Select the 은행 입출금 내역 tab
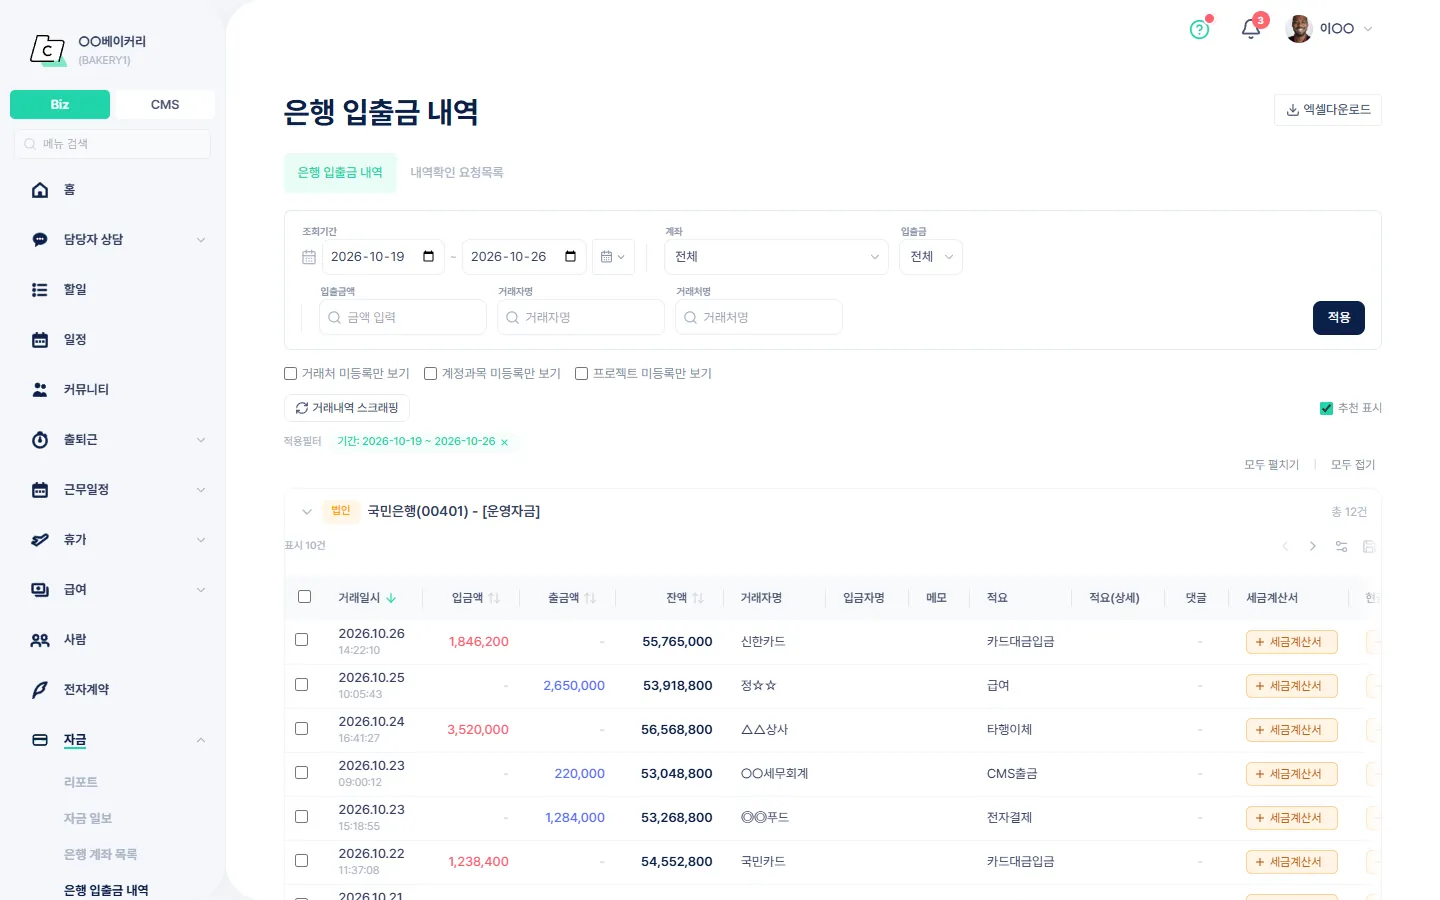 tap(340, 173)
